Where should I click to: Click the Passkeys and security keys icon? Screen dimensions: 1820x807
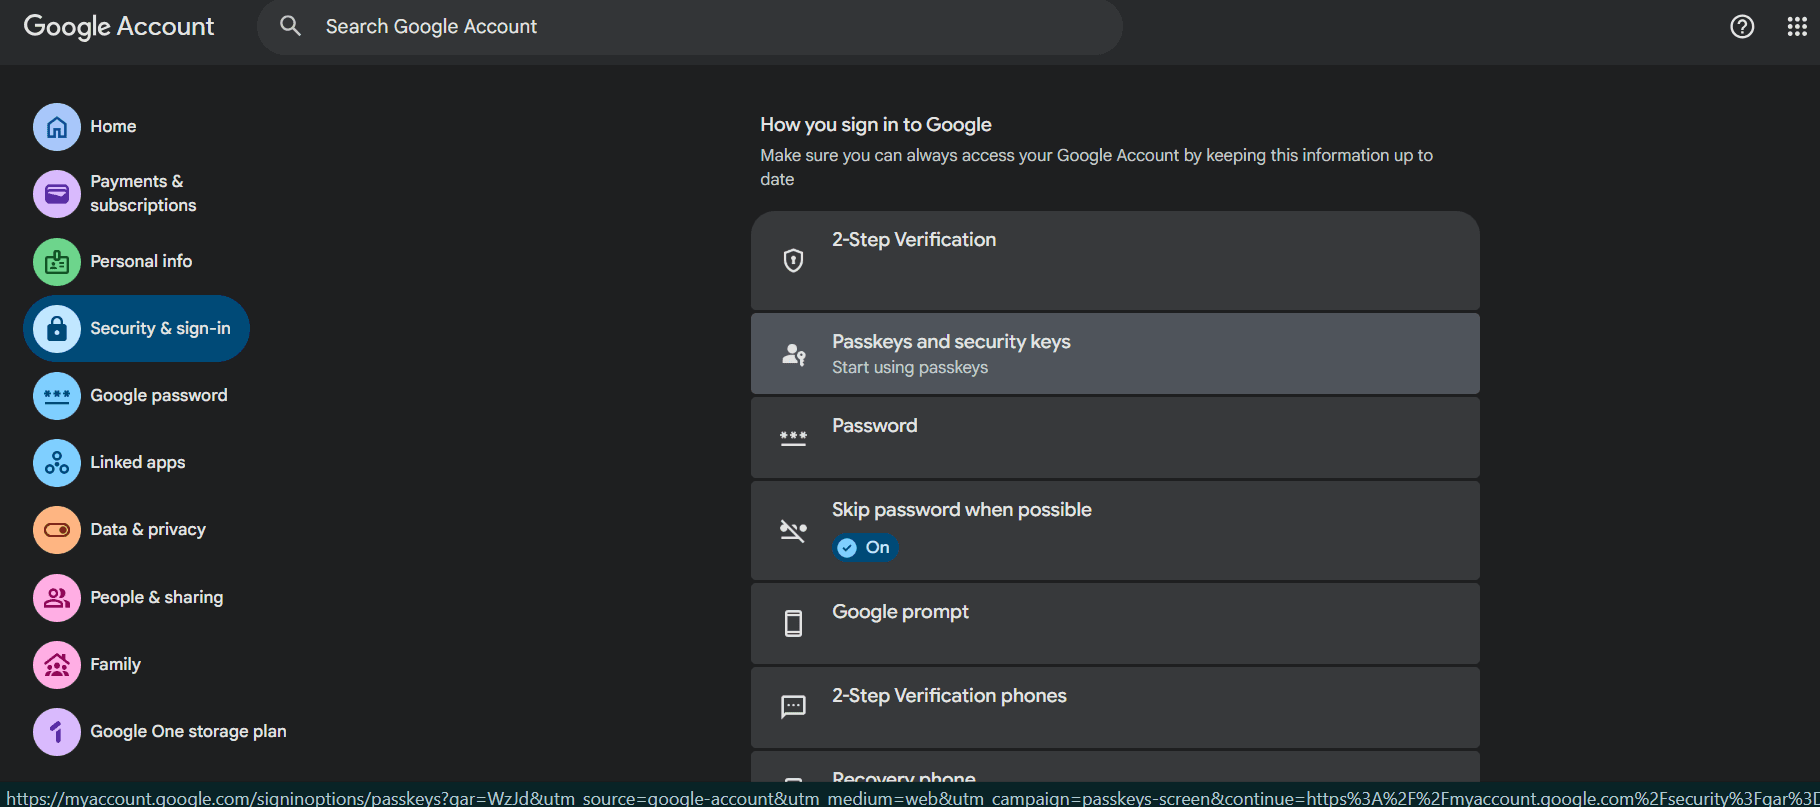tap(793, 354)
